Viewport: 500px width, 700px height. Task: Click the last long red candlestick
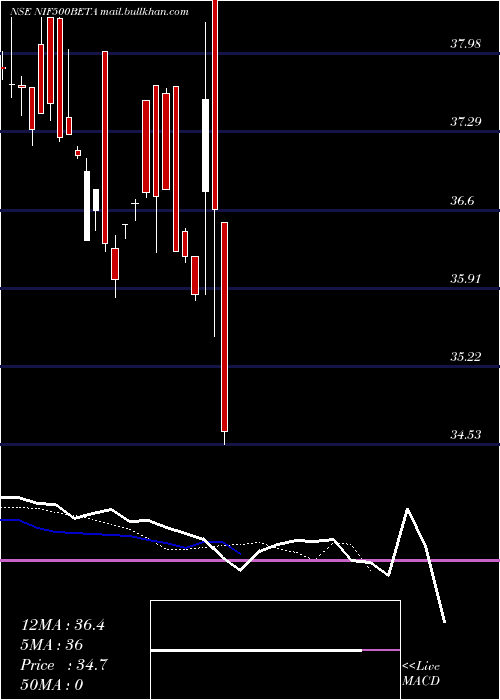tap(225, 327)
